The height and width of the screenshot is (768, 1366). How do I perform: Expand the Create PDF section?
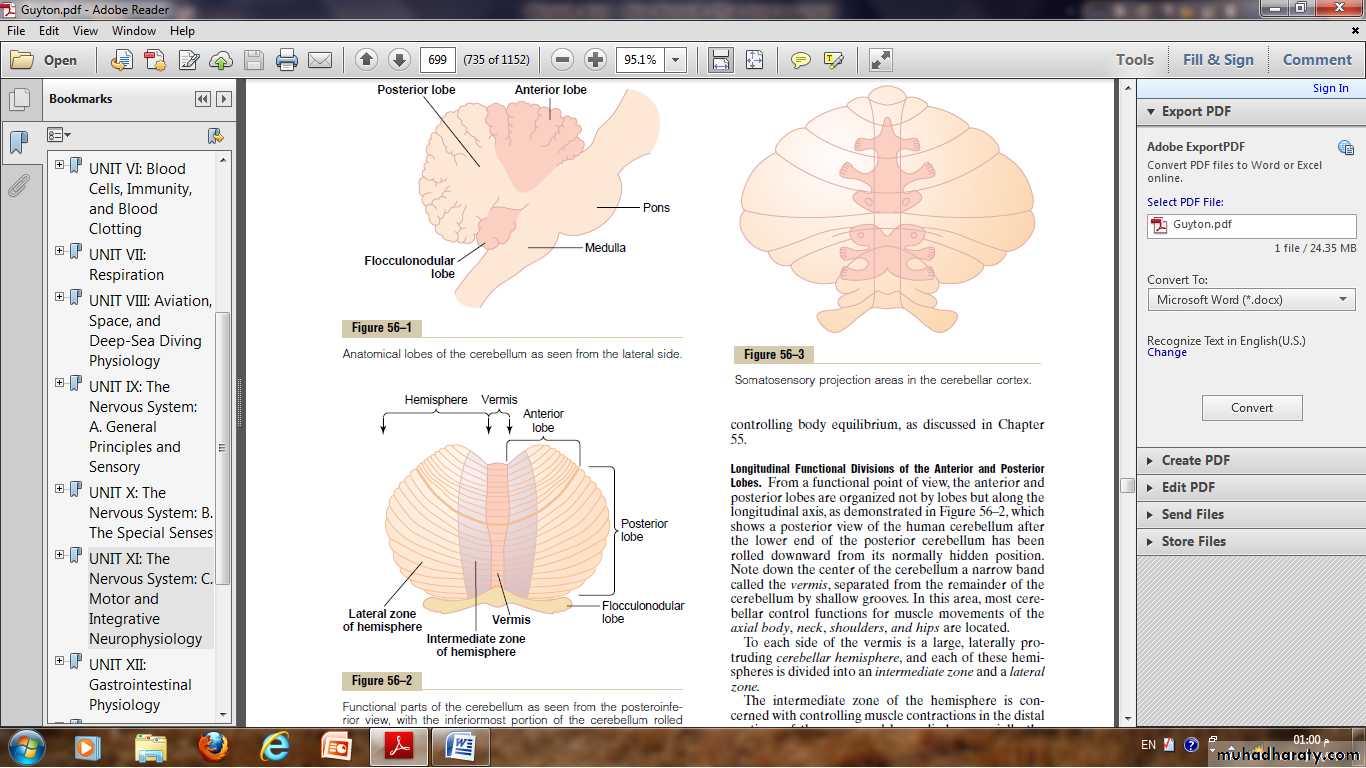[x=1195, y=461]
